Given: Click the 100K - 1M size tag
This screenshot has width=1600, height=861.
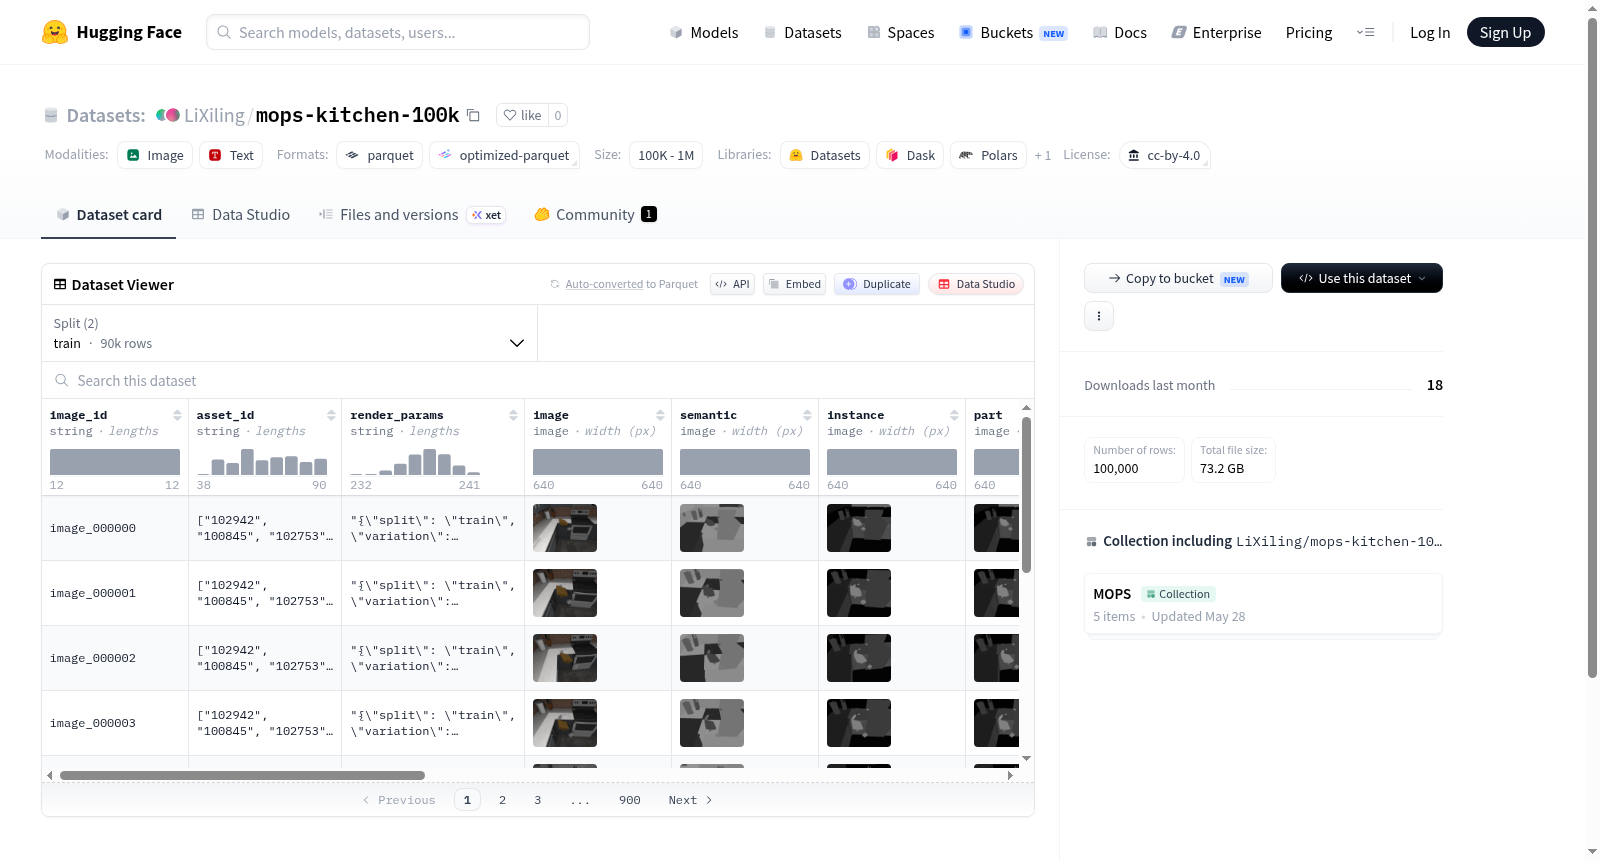Looking at the screenshot, I should pos(666,155).
